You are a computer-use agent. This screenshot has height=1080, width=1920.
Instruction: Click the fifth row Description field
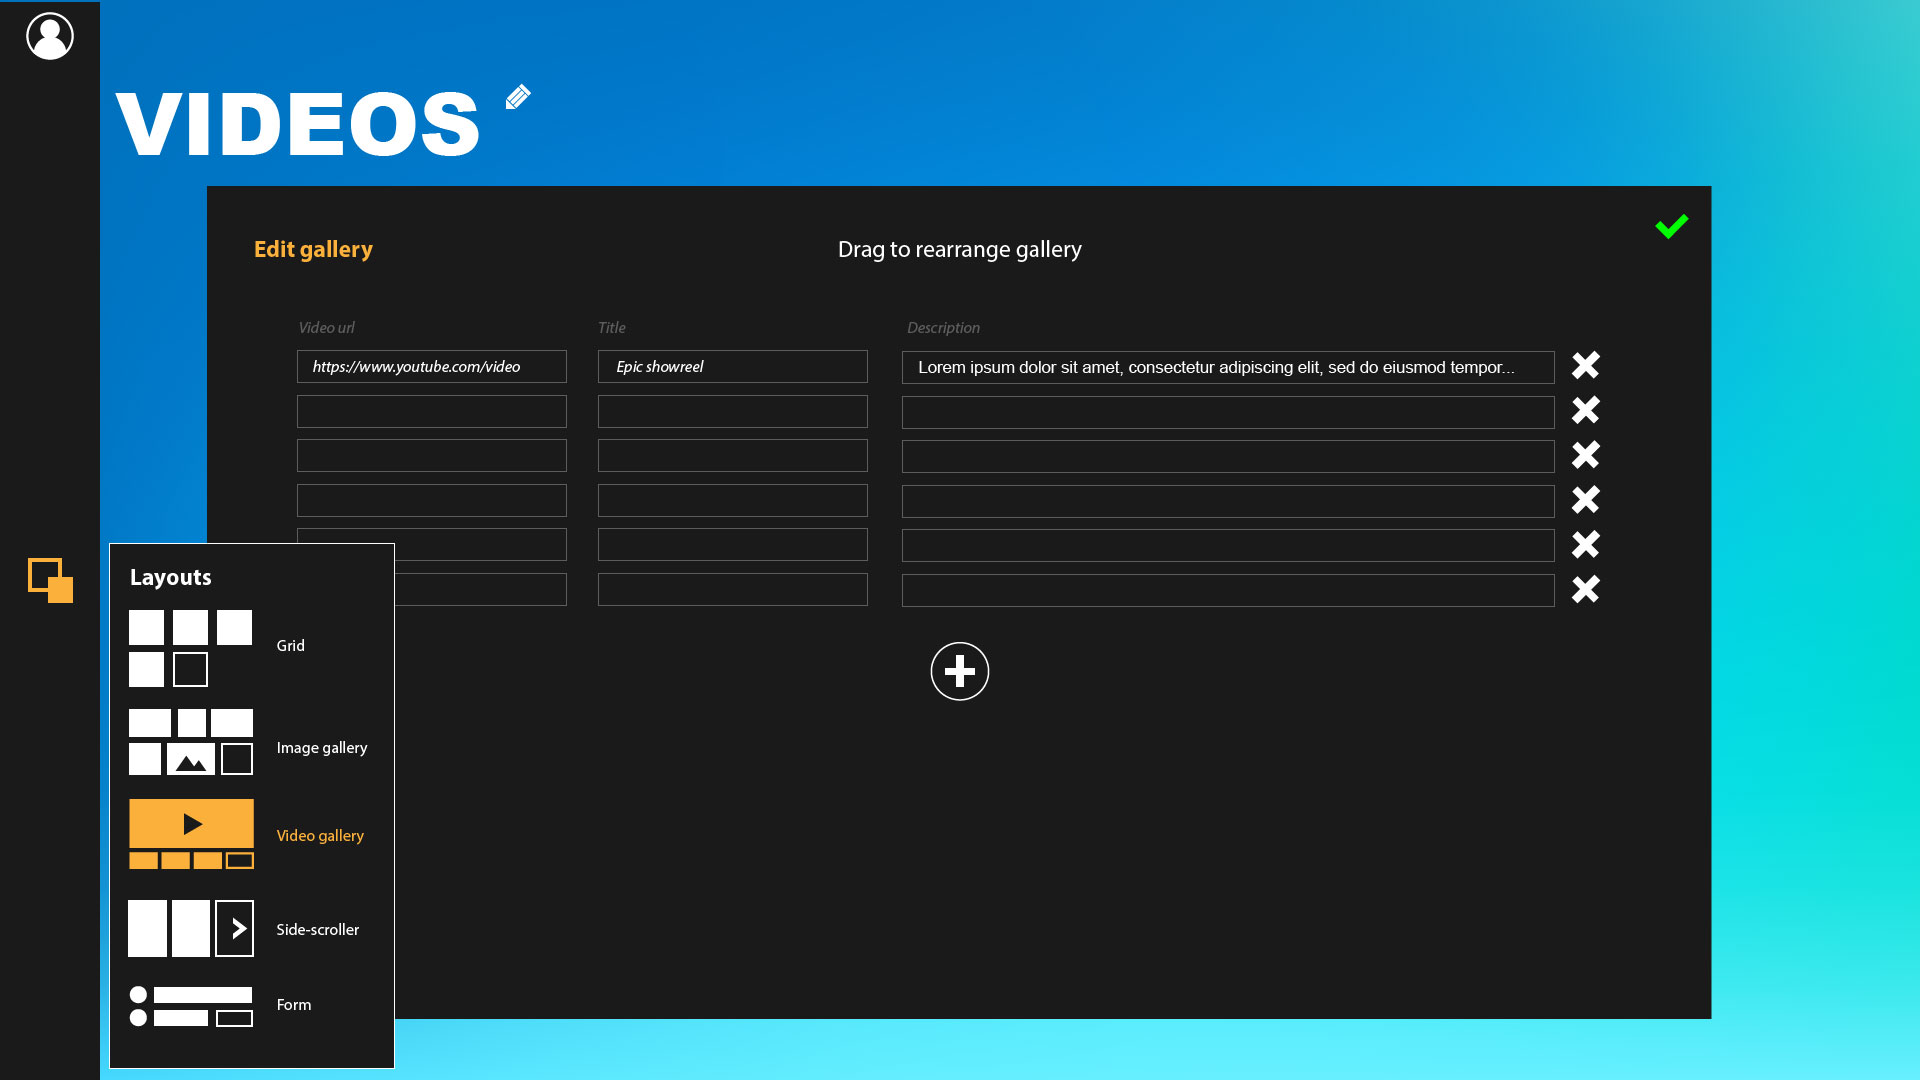[x=1228, y=546]
